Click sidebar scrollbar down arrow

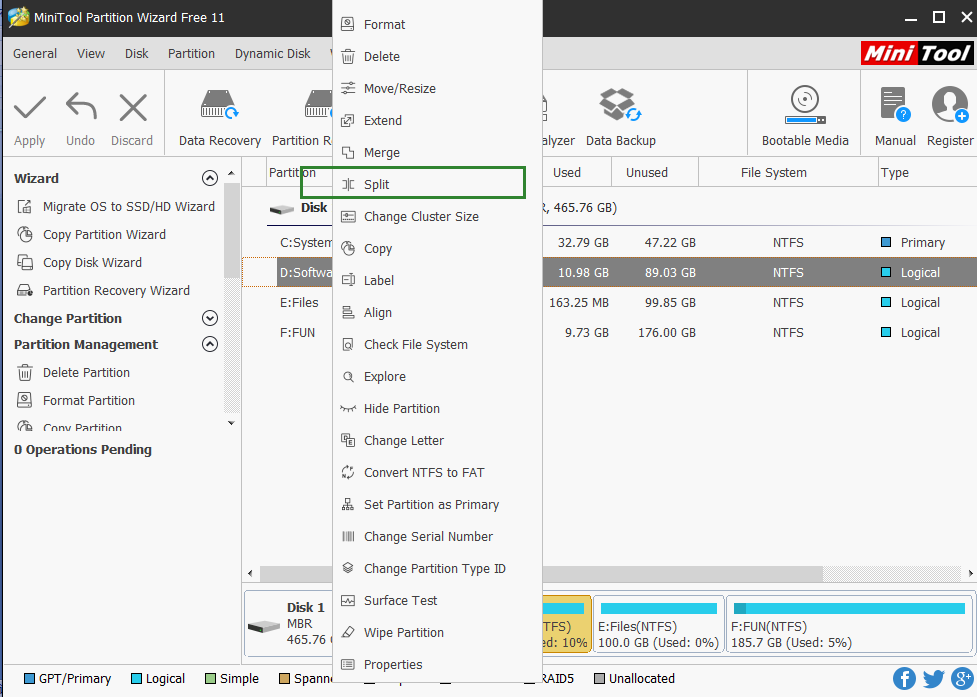[231, 423]
